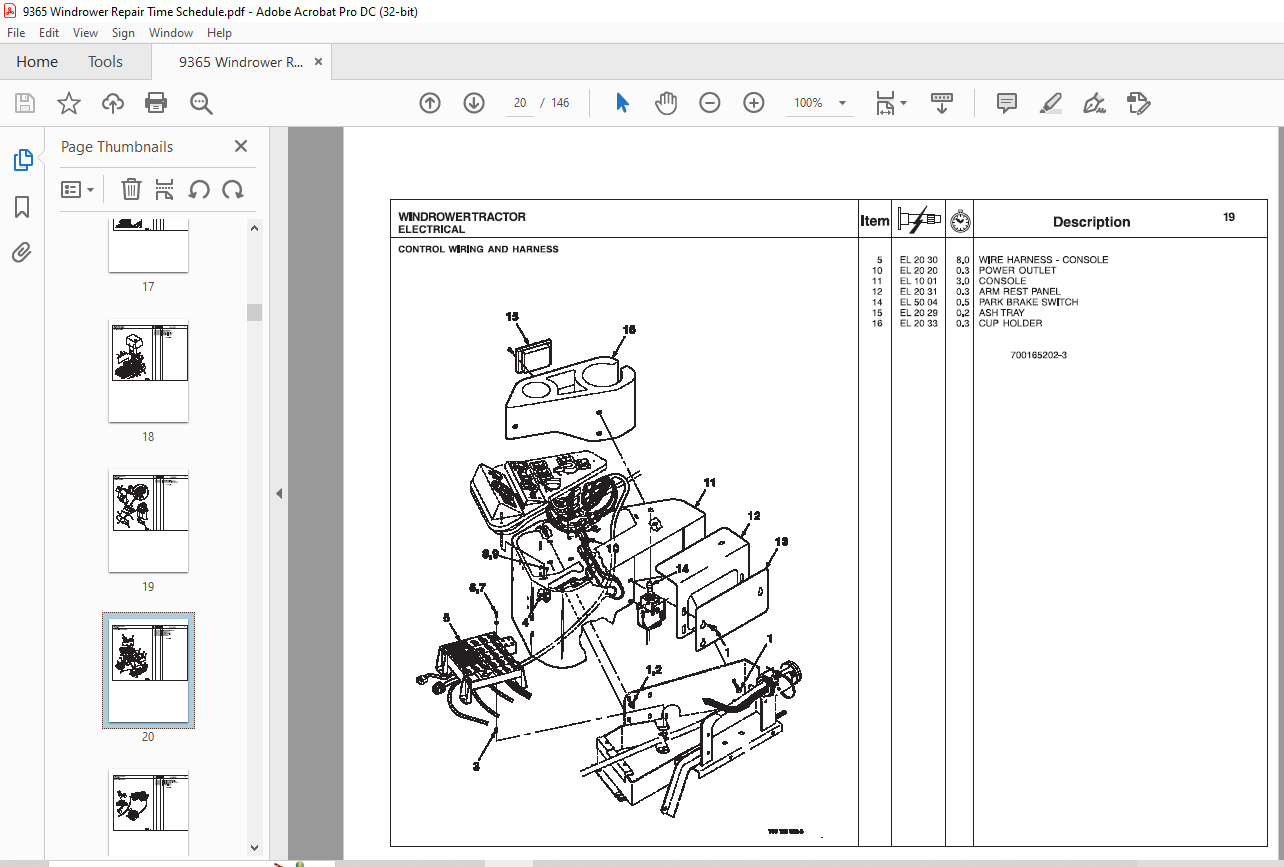Open the Bookmarks sidebar panel
Viewport: 1284px width, 867px height.
pos(22,207)
